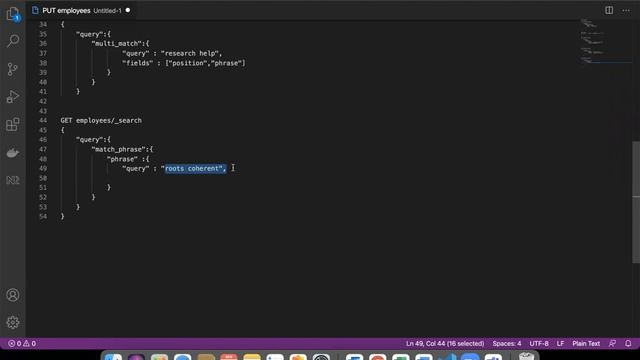Change end of line sequence LF
This screenshot has height=360, width=640.
560,344
